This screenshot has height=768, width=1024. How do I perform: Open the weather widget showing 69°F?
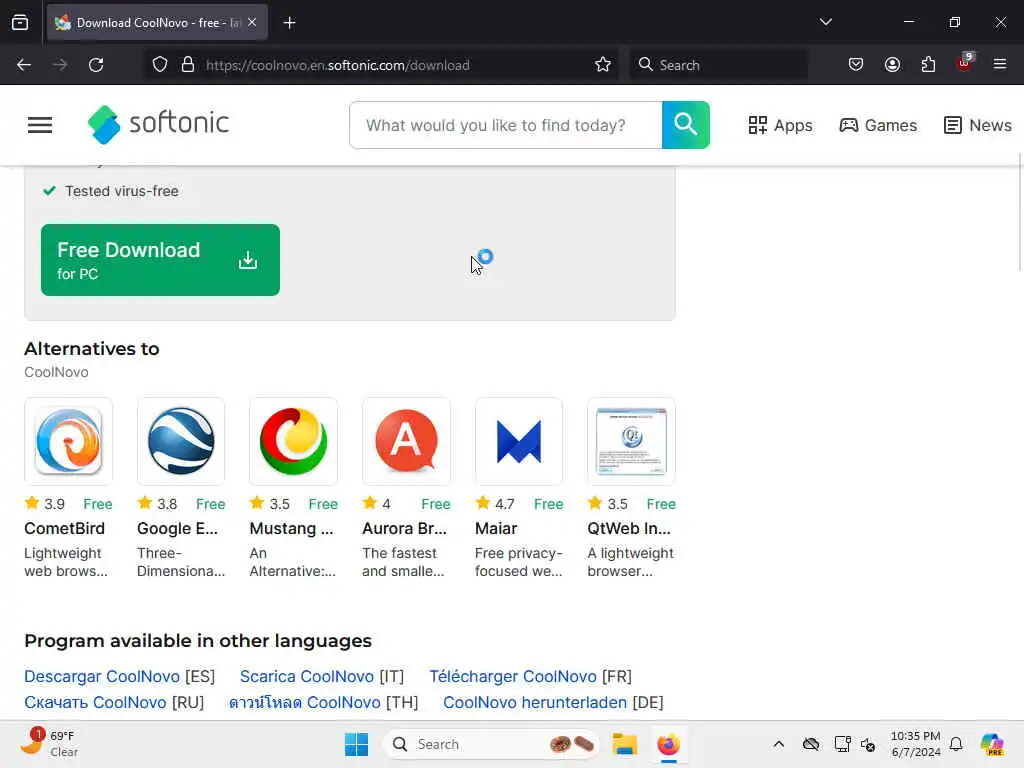[x=49, y=744]
